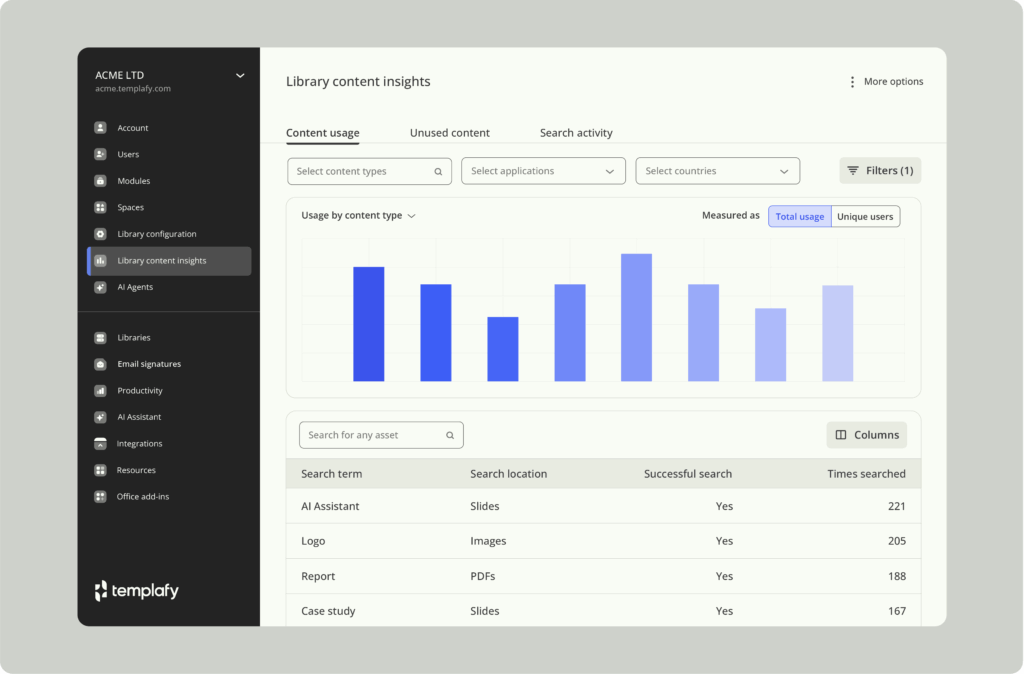1024x674 pixels.
Task: Click the Columns button
Action: [x=866, y=435]
